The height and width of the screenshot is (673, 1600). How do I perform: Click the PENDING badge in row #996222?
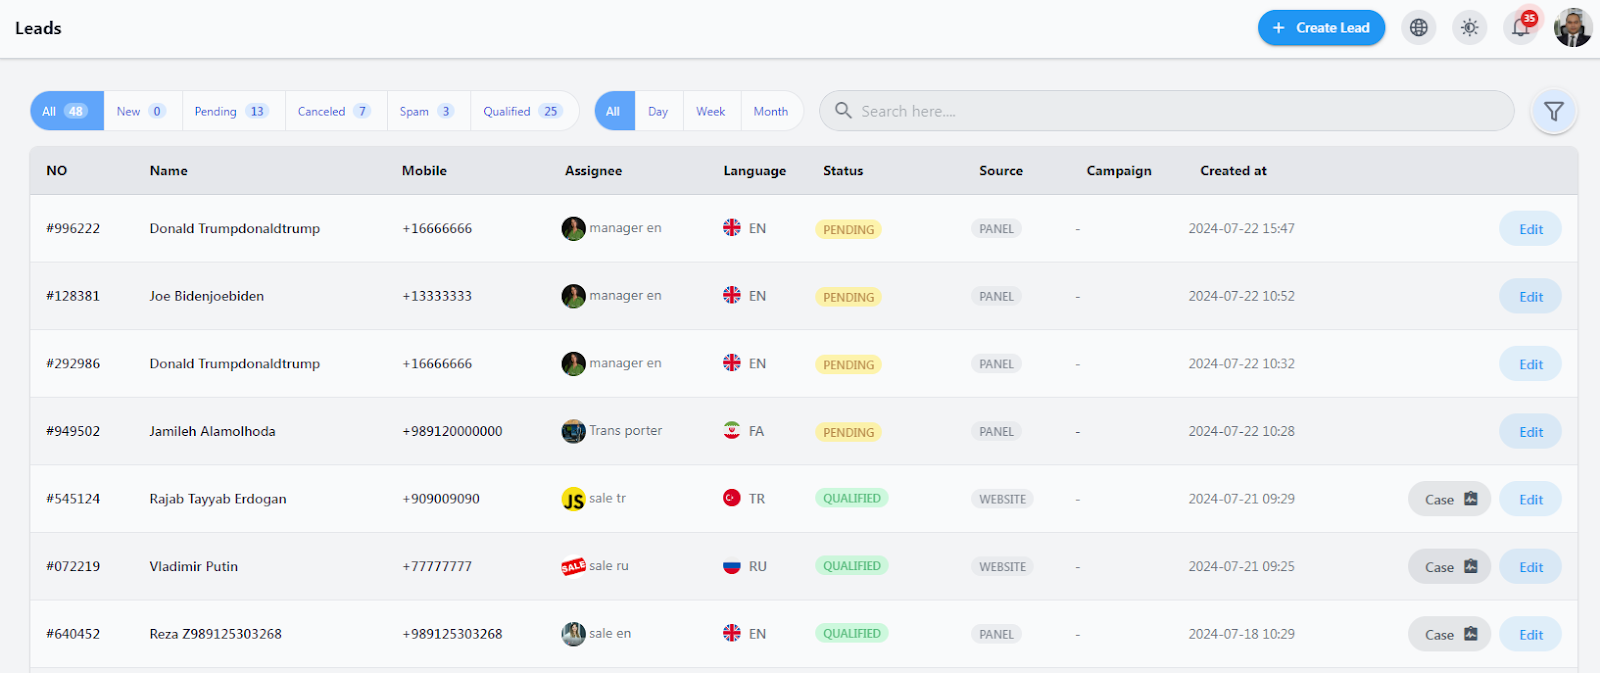pyautogui.click(x=848, y=229)
